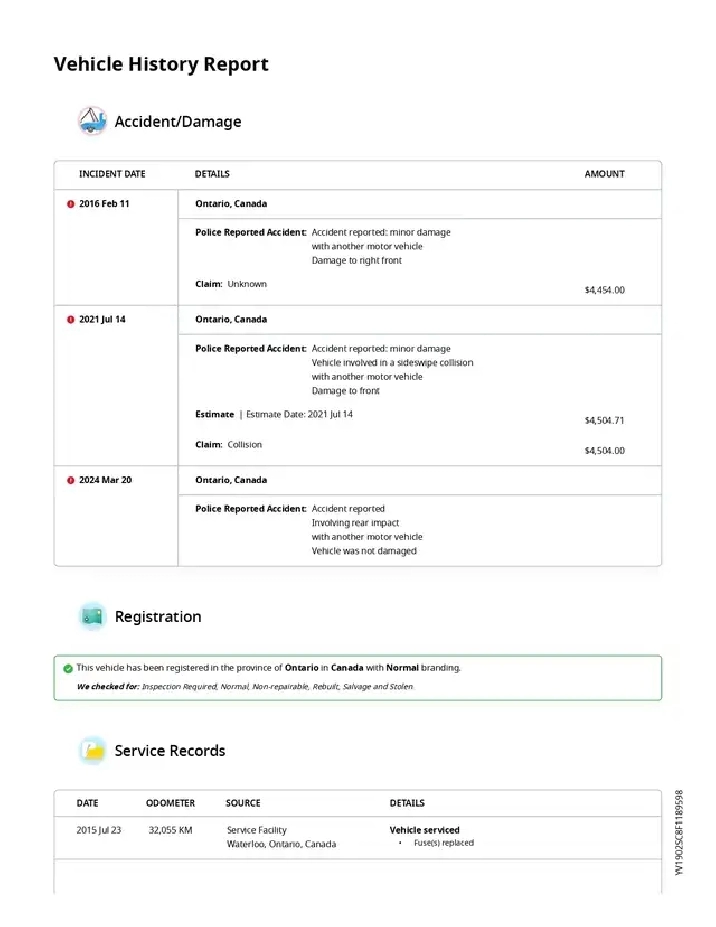Click the Service Records section heading
This screenshot has height=927, width=716.
pos(170,751)
